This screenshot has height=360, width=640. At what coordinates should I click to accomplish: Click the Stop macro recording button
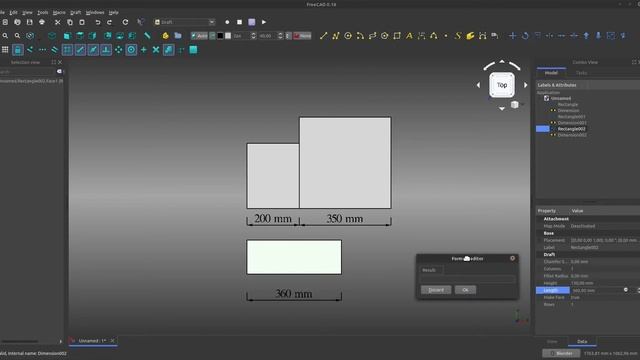pos(240,22)
